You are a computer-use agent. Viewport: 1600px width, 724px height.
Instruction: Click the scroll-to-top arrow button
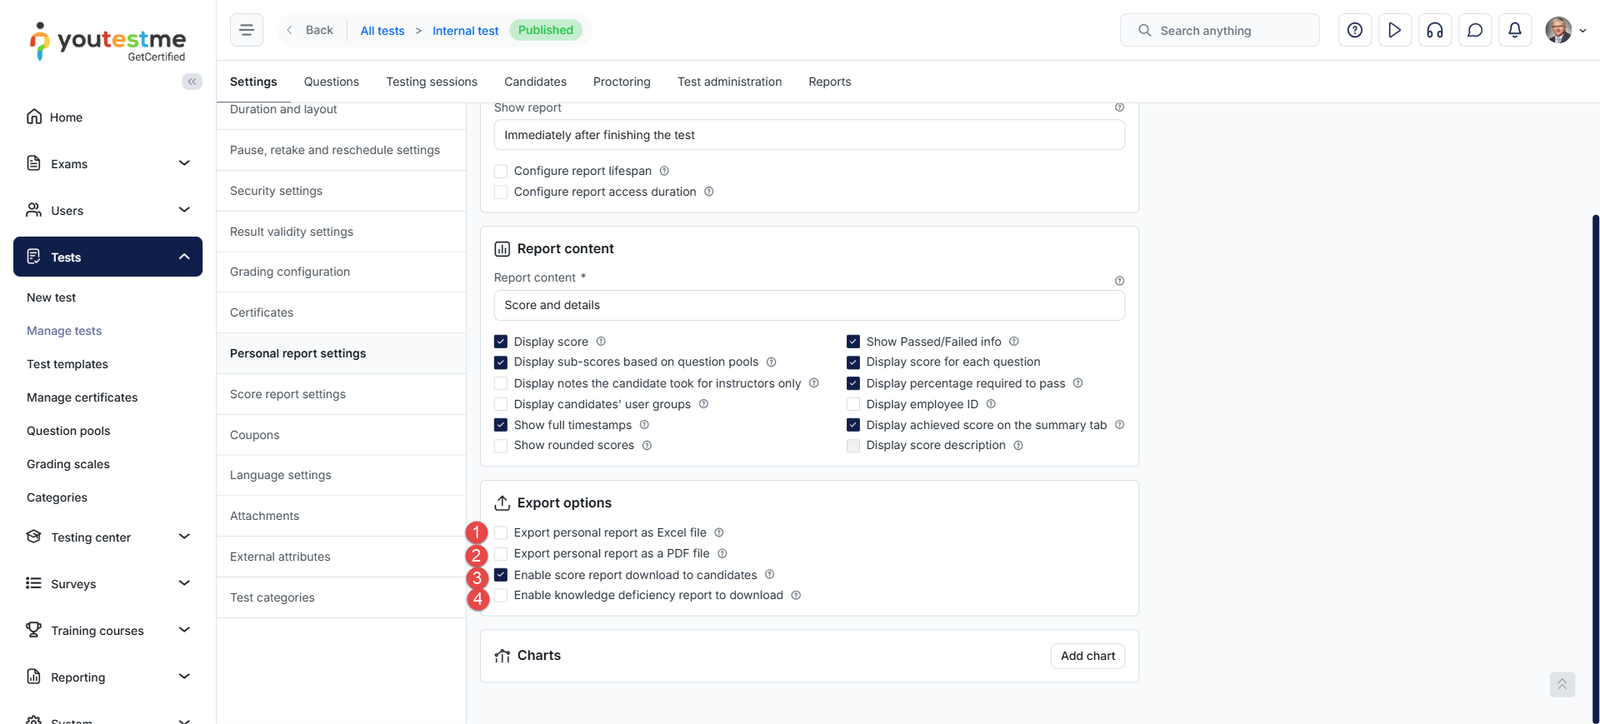(x=1562, y=684)
